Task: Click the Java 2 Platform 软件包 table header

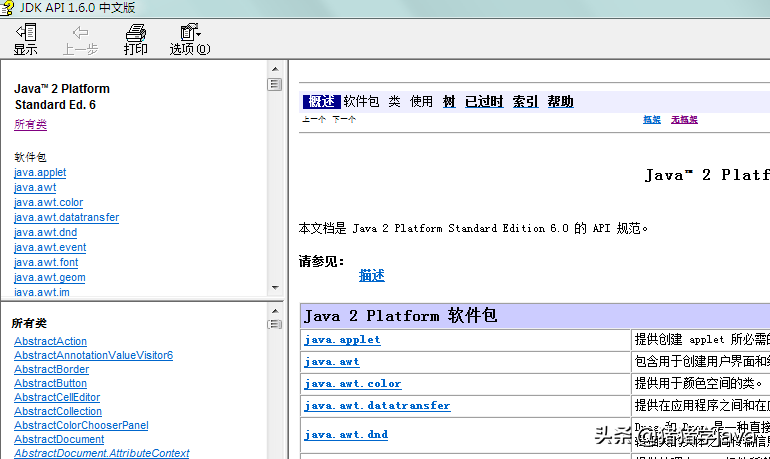Action: point(535,316)
